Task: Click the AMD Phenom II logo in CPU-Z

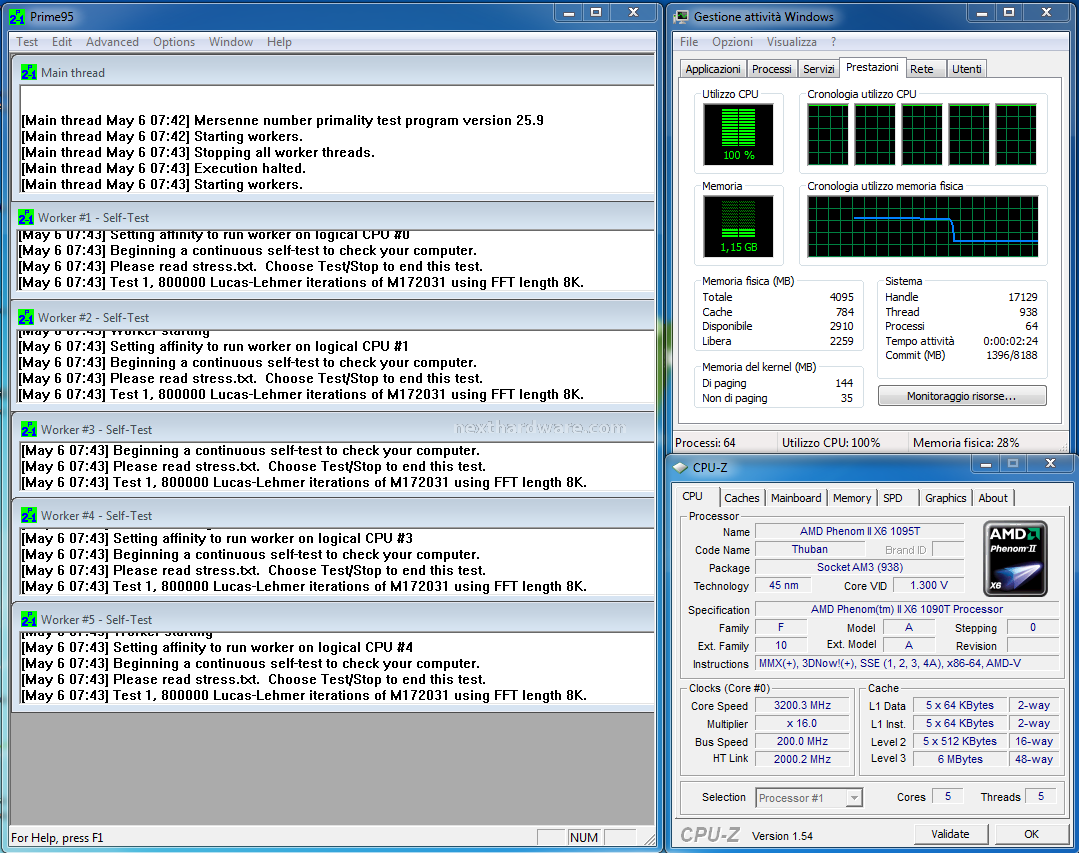Action: [x=1016, y=559]
